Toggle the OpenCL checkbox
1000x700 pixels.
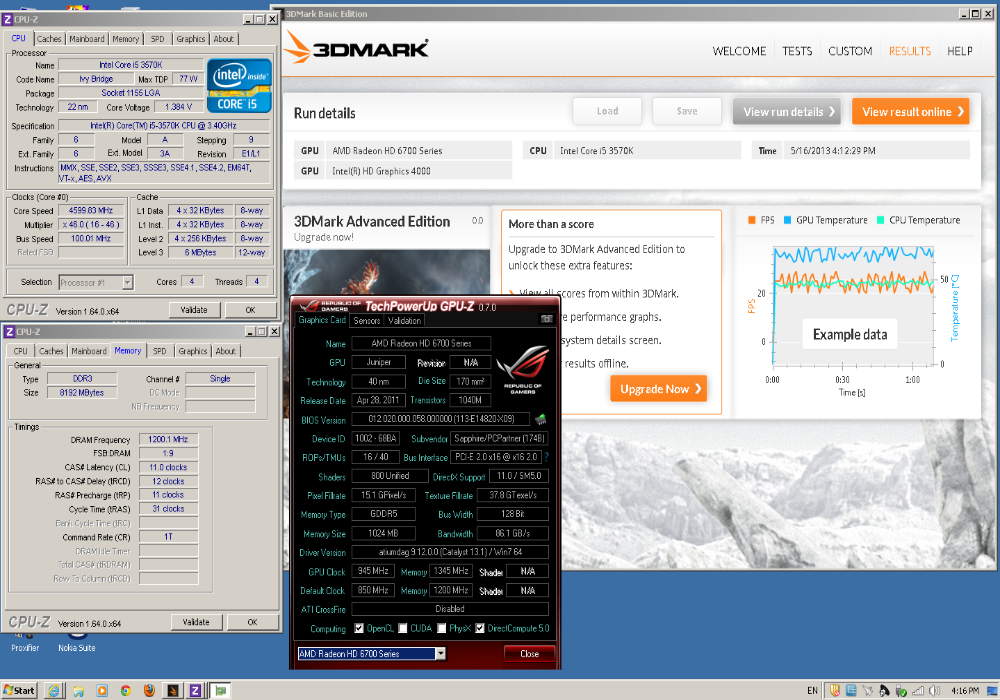pos(359,629)
